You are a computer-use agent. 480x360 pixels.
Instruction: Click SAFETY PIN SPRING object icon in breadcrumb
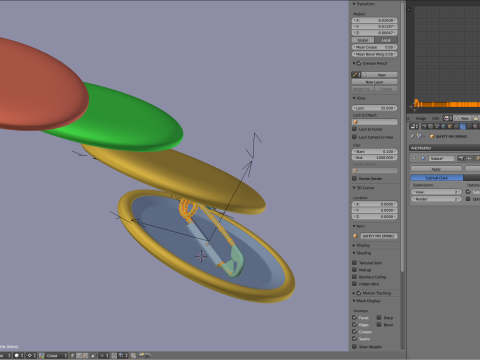click(x=432, y=136)
